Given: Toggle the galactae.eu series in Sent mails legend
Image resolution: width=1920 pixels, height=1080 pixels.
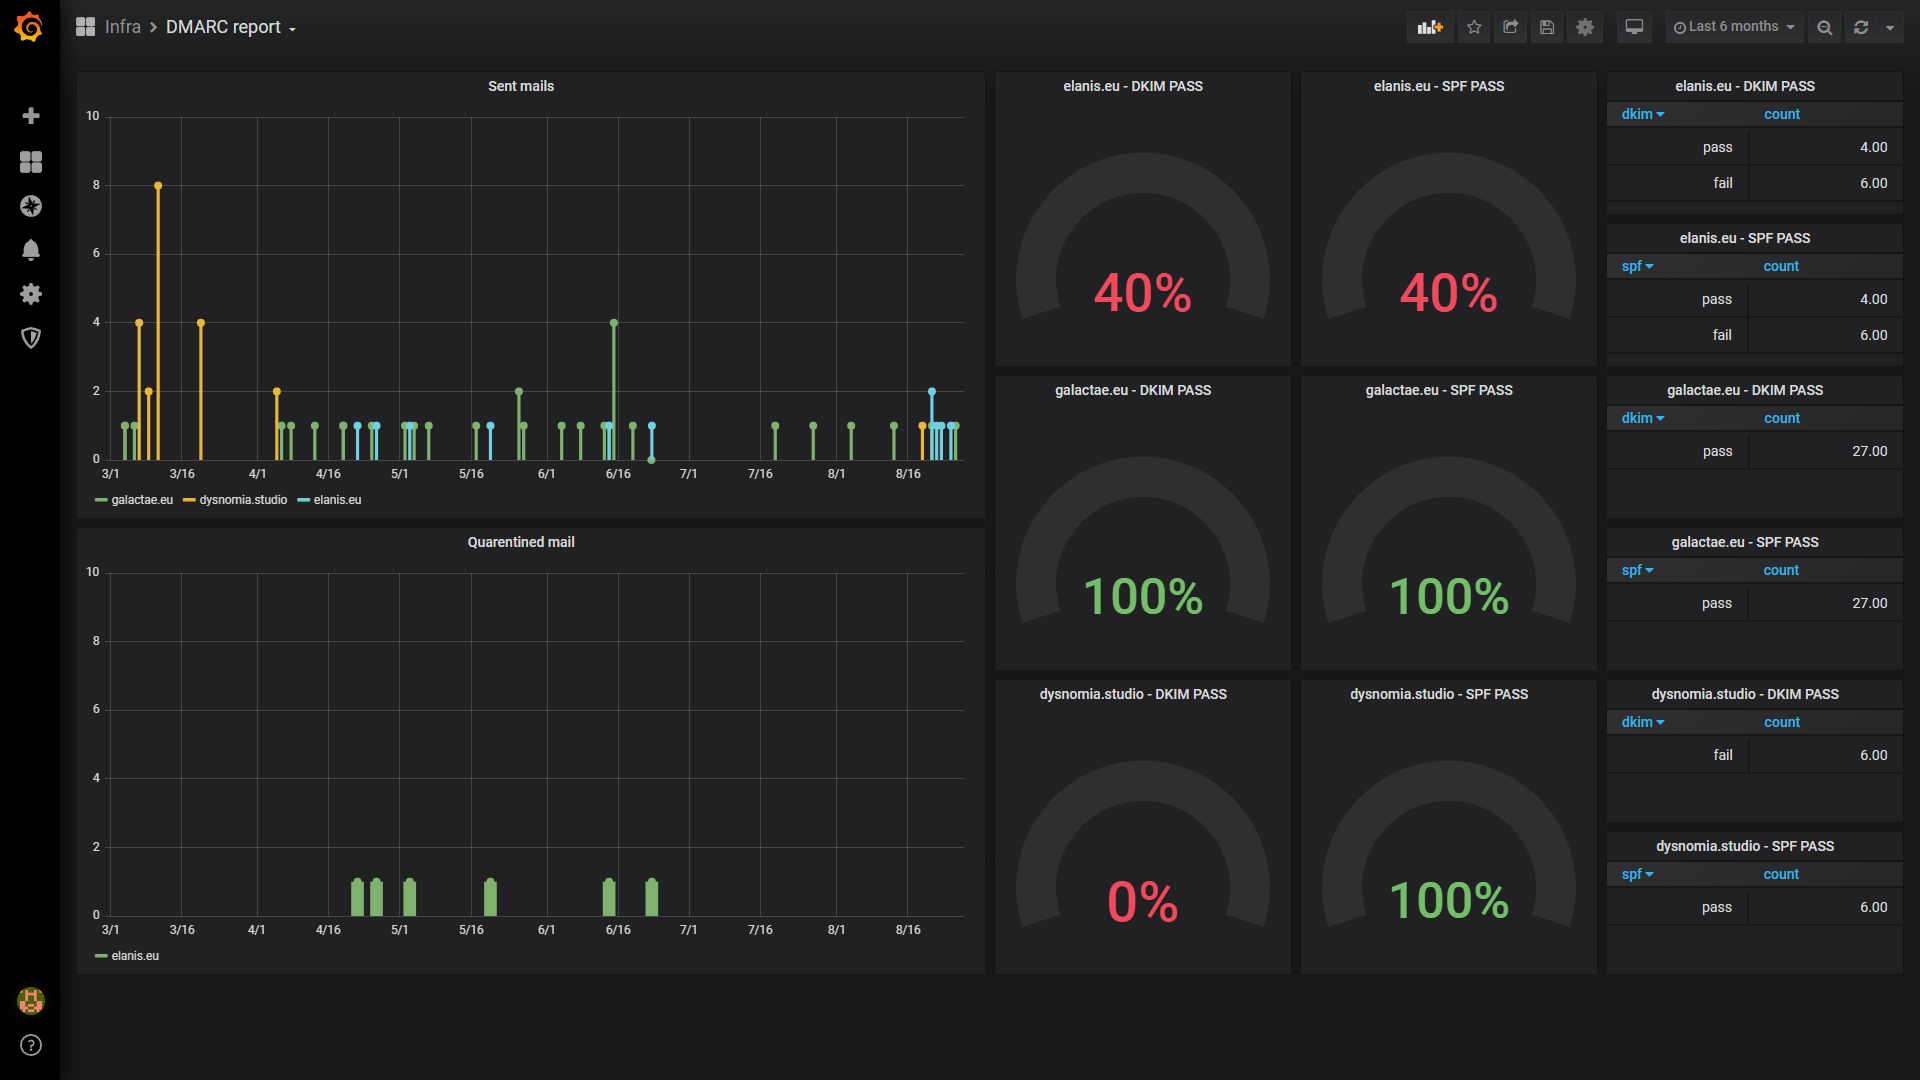Looking at the screenshot, I should [x=142, y=500].
